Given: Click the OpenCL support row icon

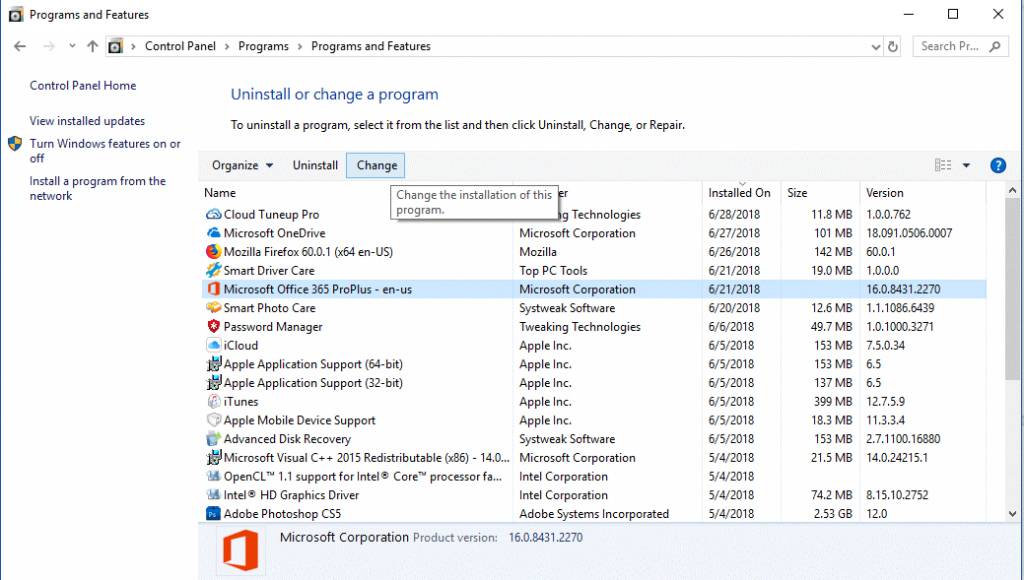Looking at the screenshot, I should click(x=214, y=476).
